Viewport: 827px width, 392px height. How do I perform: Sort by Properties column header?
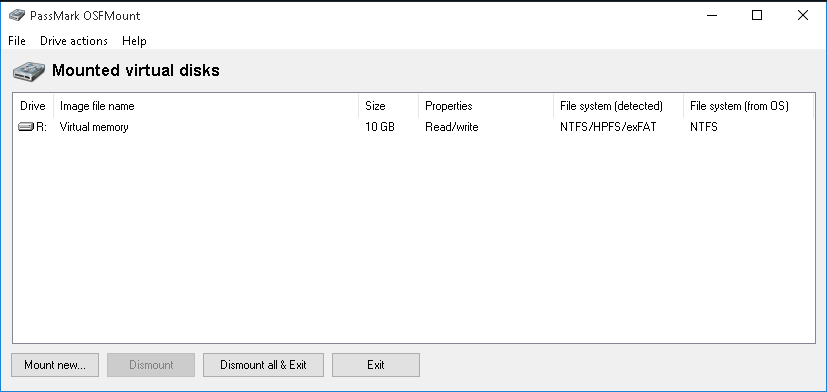point(486,106)
